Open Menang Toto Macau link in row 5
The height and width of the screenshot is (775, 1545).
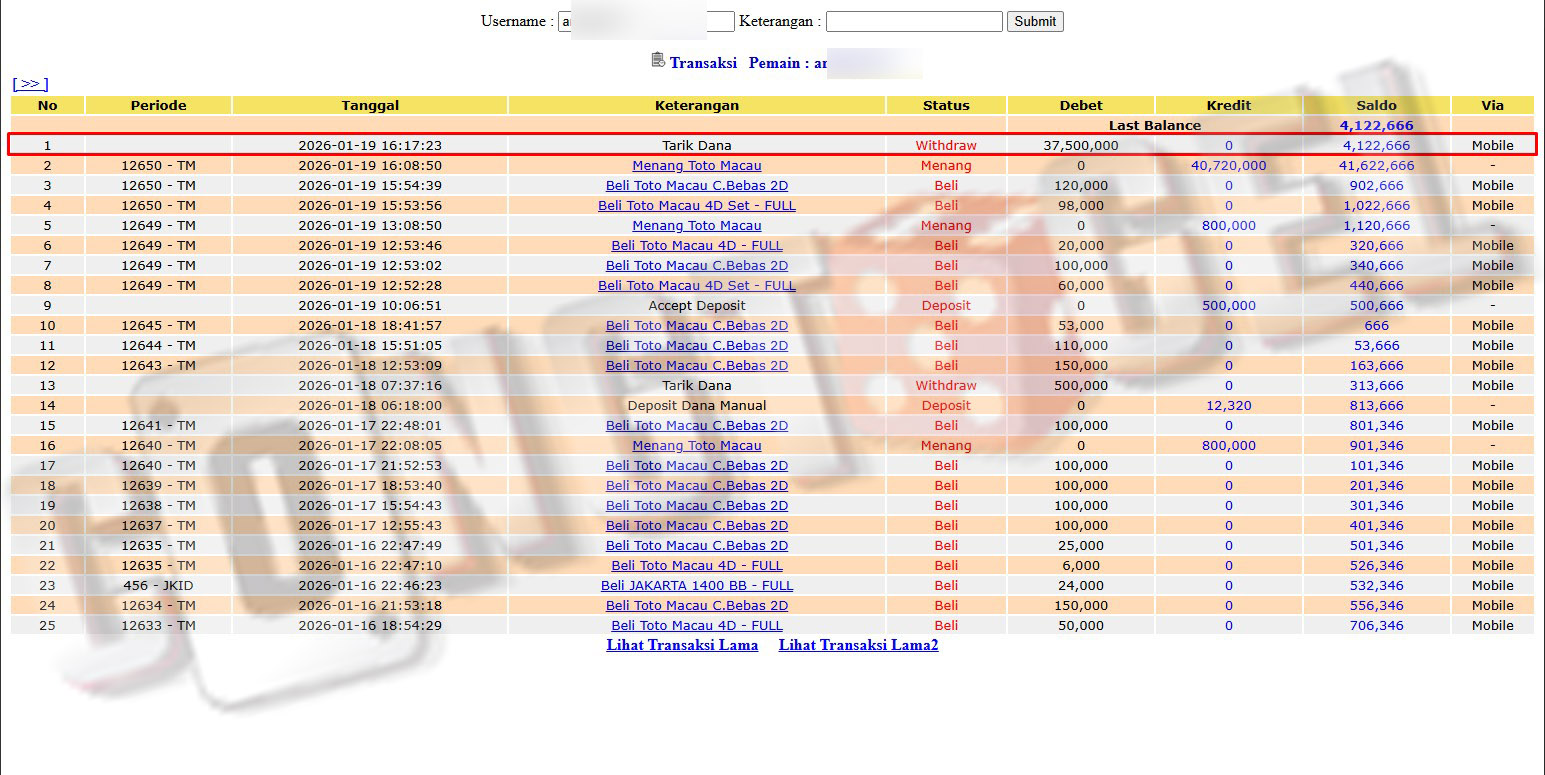point(696,226)
